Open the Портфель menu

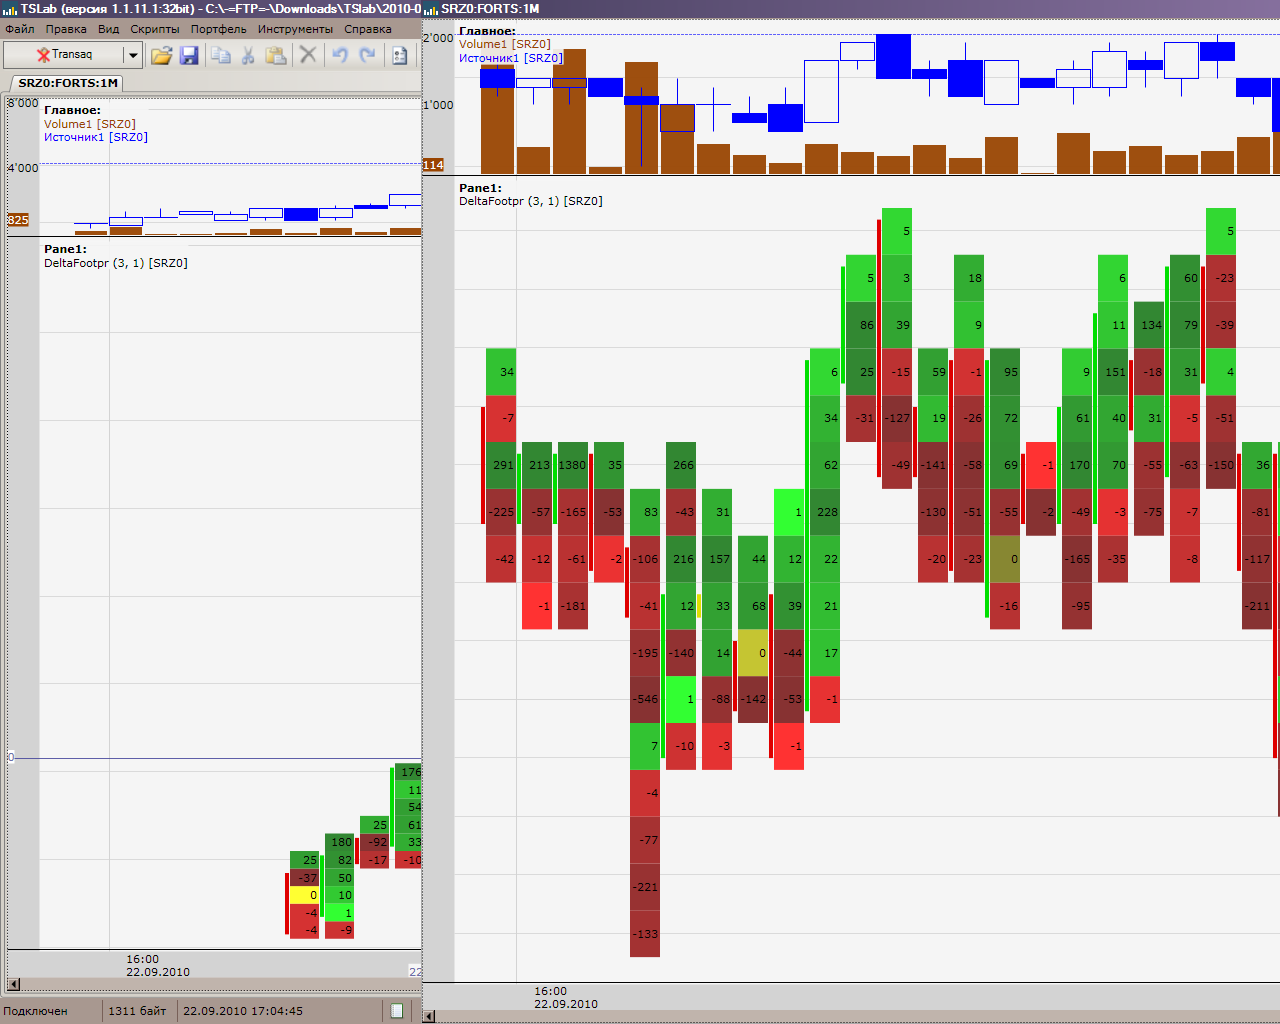click(x=219, y=29)
